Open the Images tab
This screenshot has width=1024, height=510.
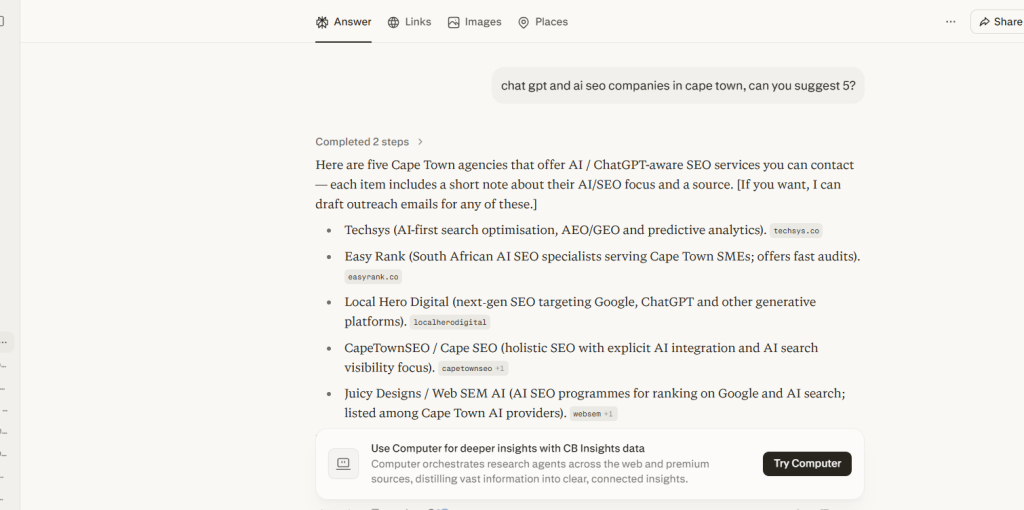pyautogui.click(x=475, y=22)
